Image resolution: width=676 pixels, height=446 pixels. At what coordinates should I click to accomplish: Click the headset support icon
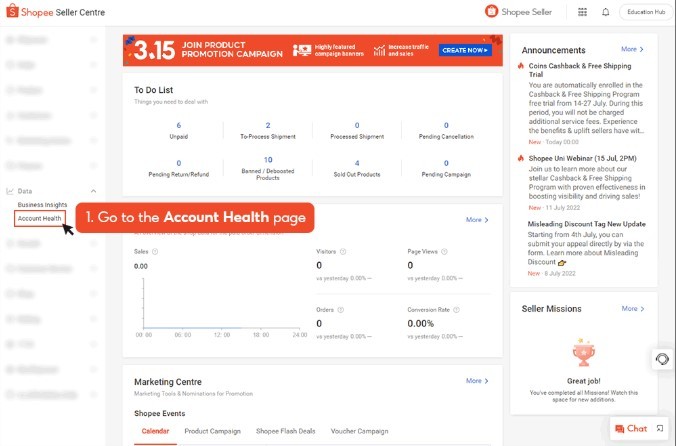tap(662, 359)
